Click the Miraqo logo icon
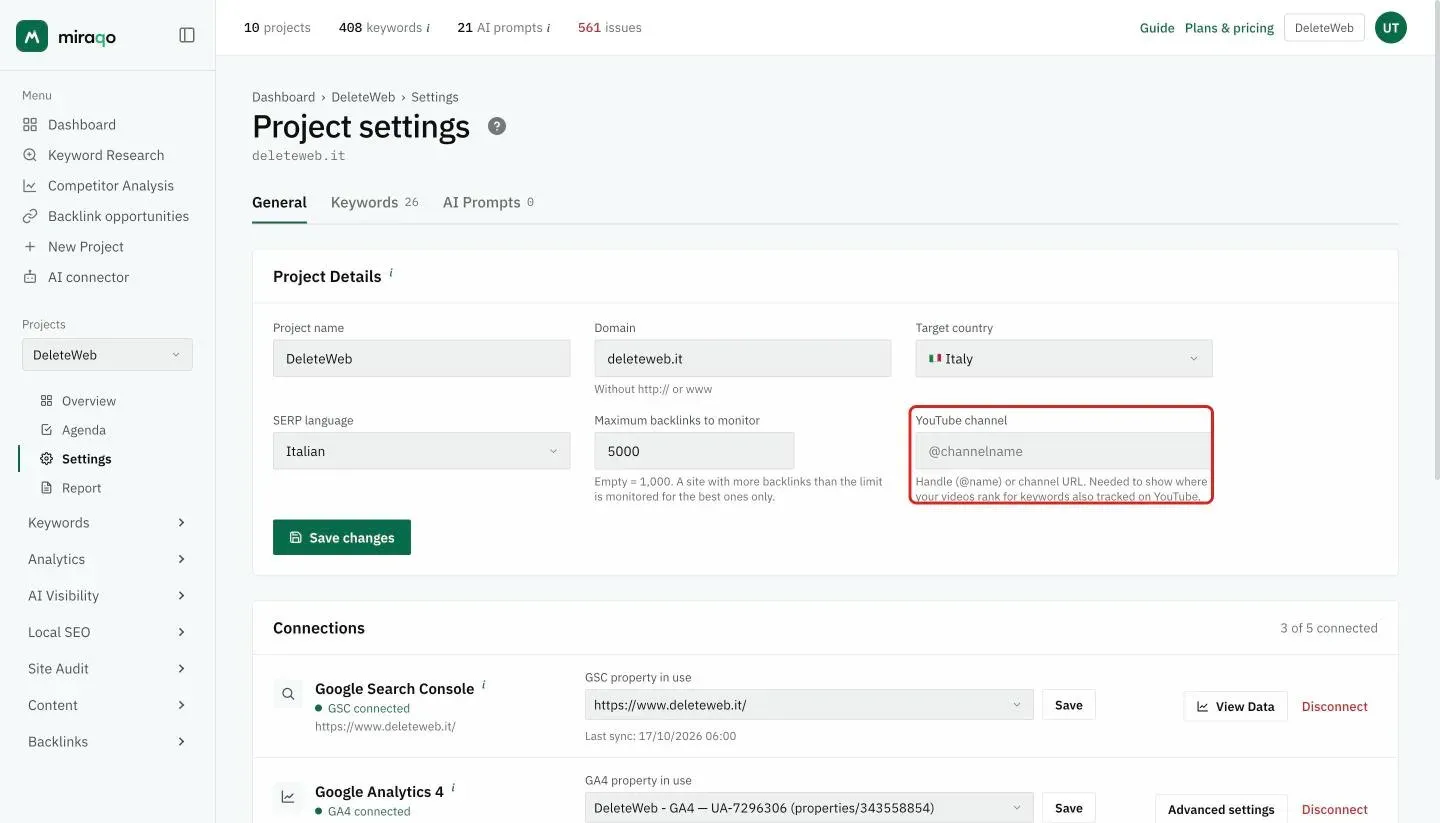Image resolution: width=1440 pixels, height=823 pixels. tap(32, 36)
